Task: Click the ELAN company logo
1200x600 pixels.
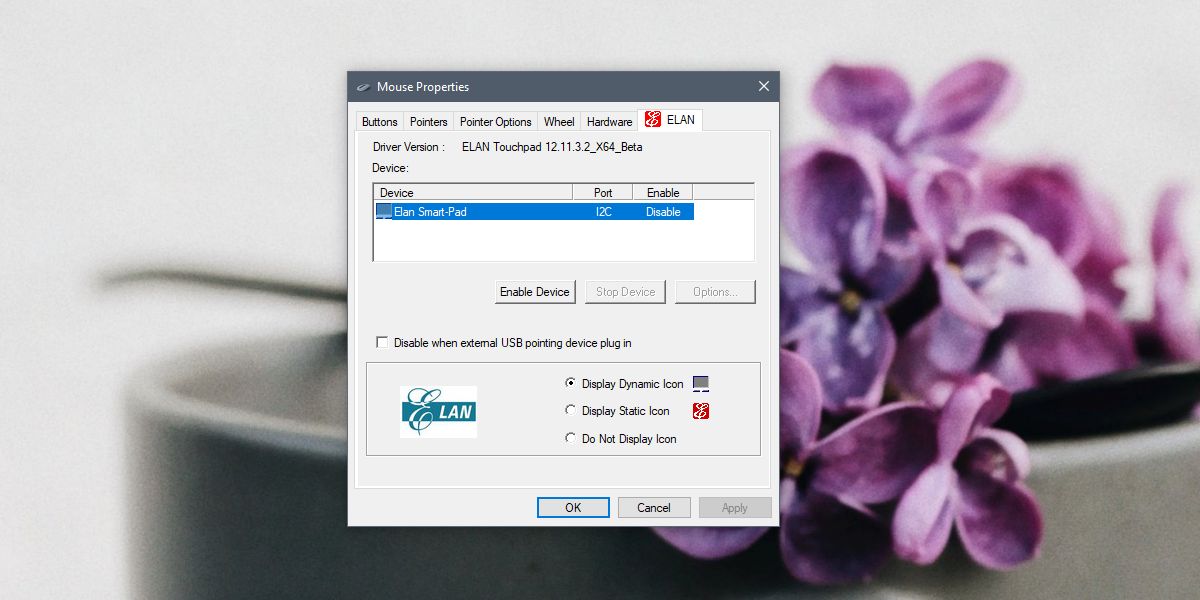Action: (x=438, y=411)
